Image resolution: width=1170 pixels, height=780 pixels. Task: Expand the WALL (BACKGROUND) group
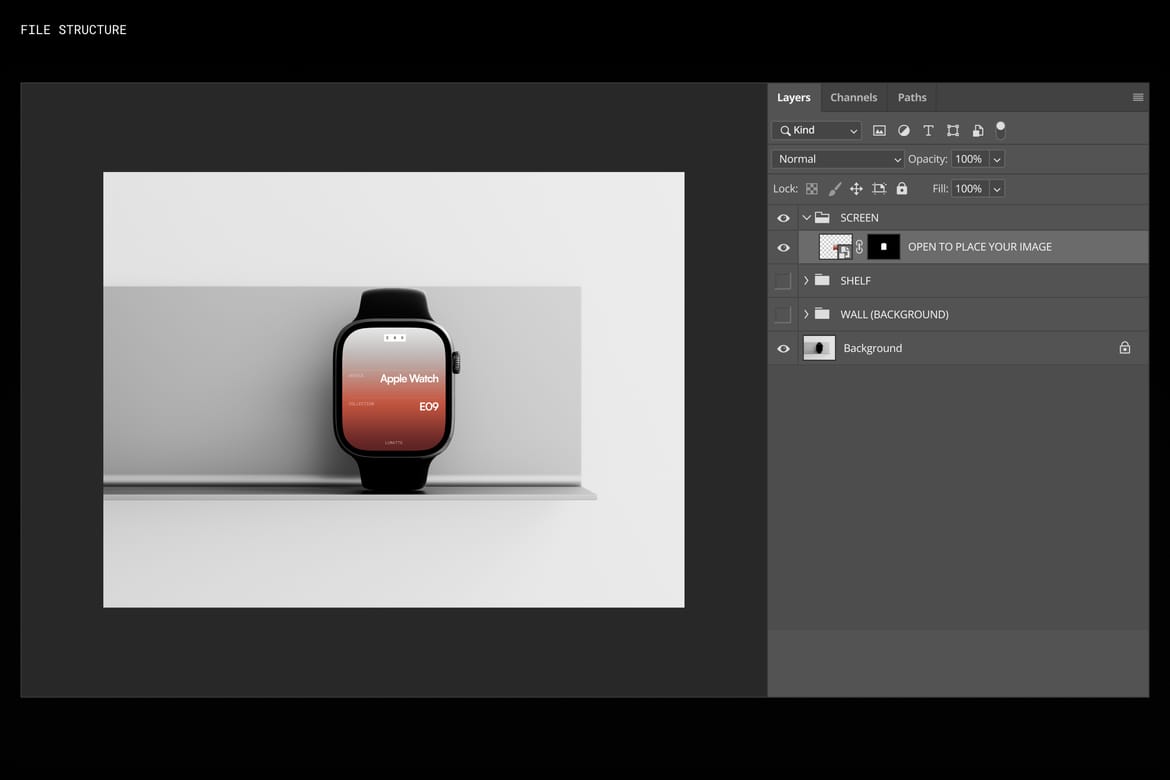click(807, 314)
